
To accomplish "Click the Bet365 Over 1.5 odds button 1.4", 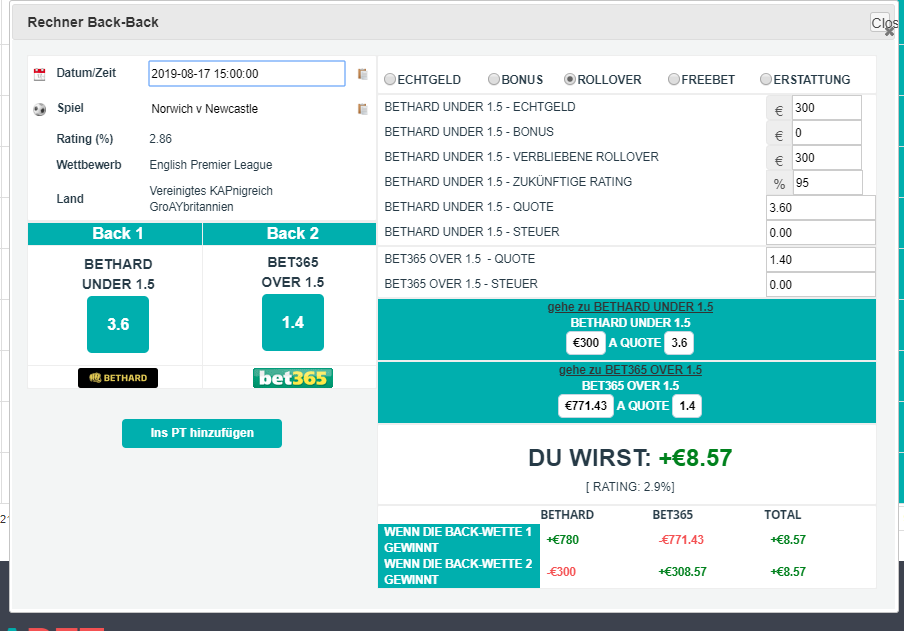I will 293,322.
